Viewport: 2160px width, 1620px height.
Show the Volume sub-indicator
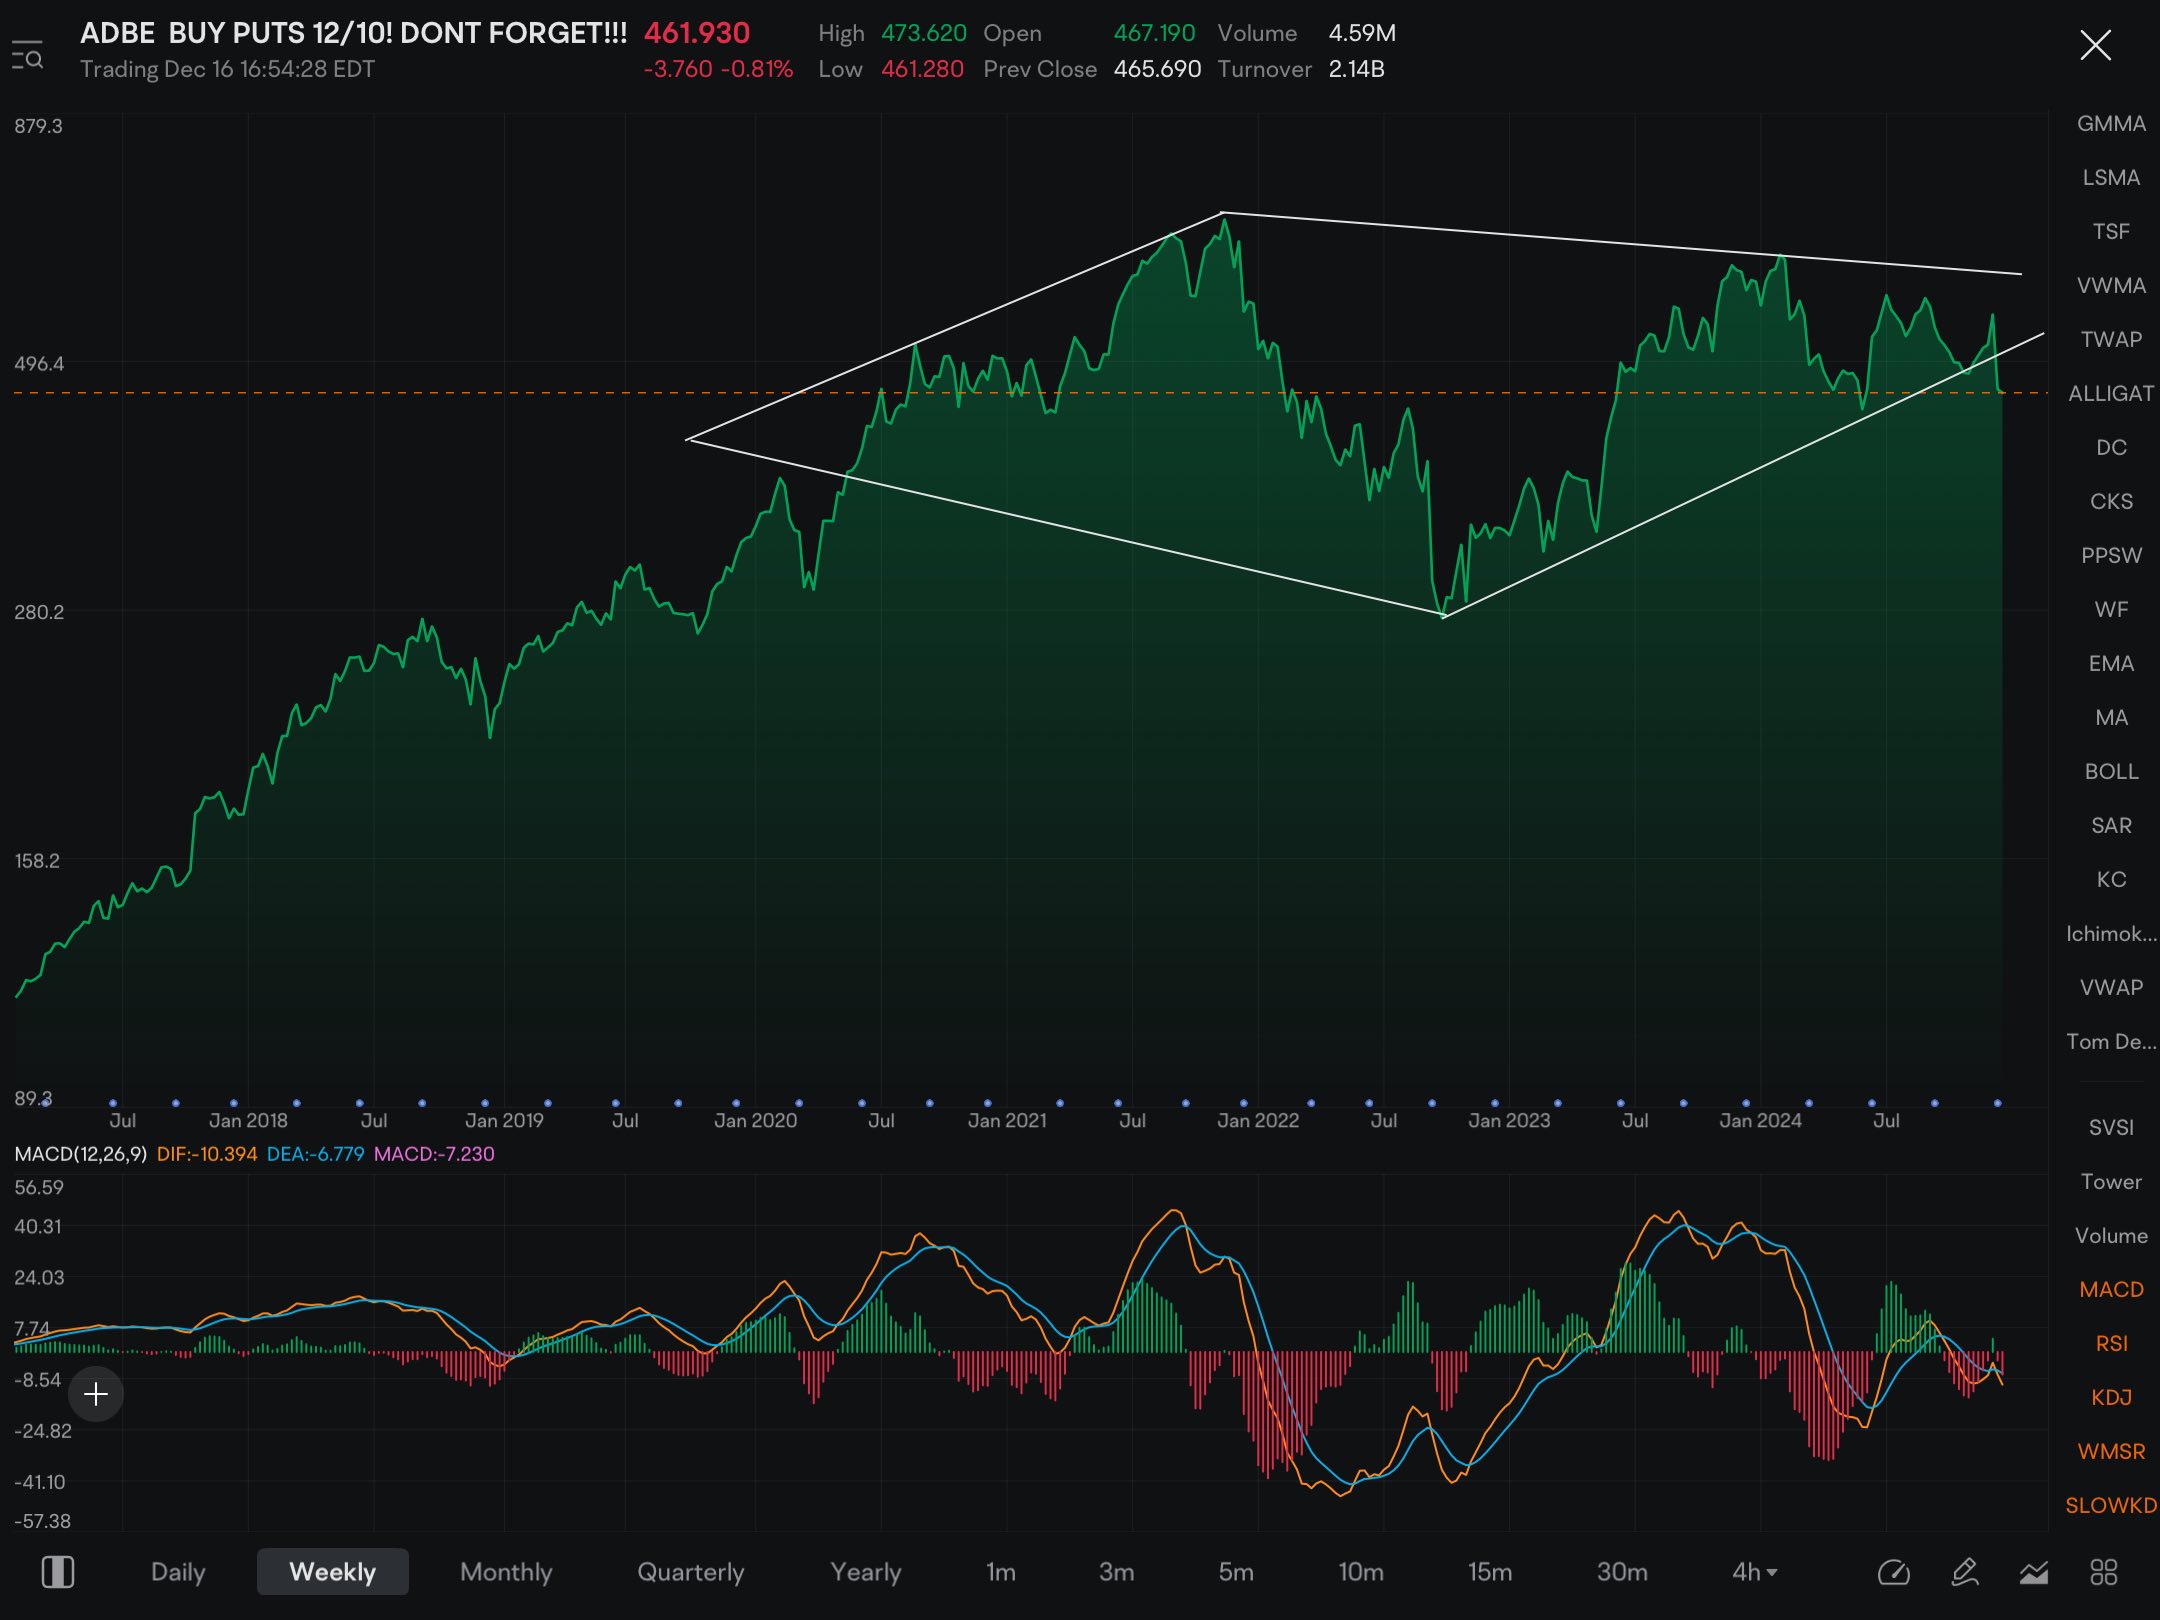[2111, 1236]
